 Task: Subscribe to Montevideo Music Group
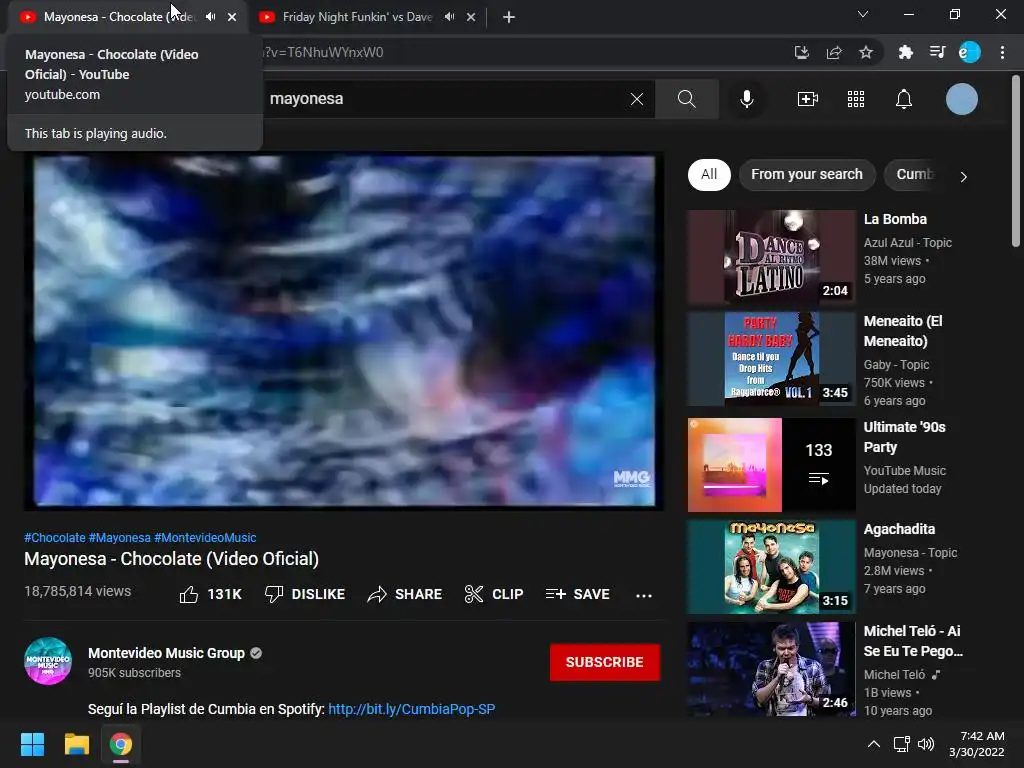605,662
